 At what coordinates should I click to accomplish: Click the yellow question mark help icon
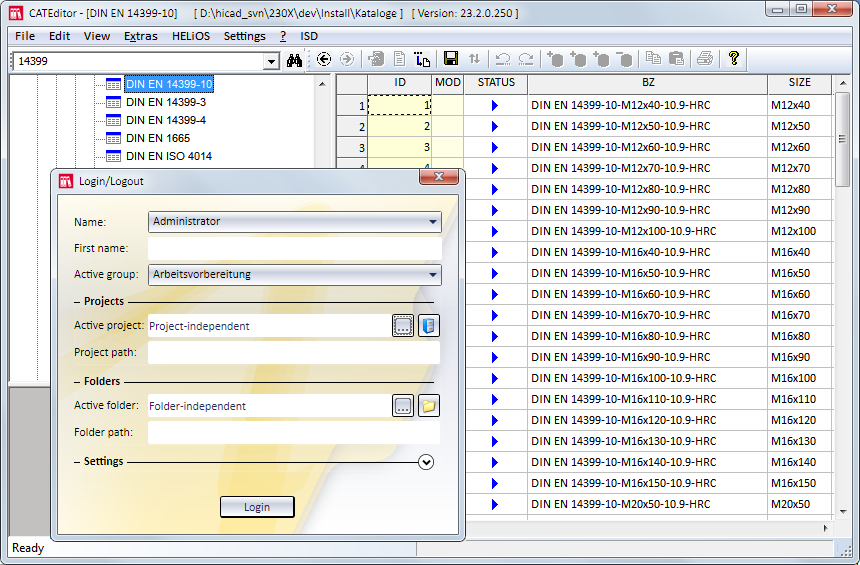(733, 59)
